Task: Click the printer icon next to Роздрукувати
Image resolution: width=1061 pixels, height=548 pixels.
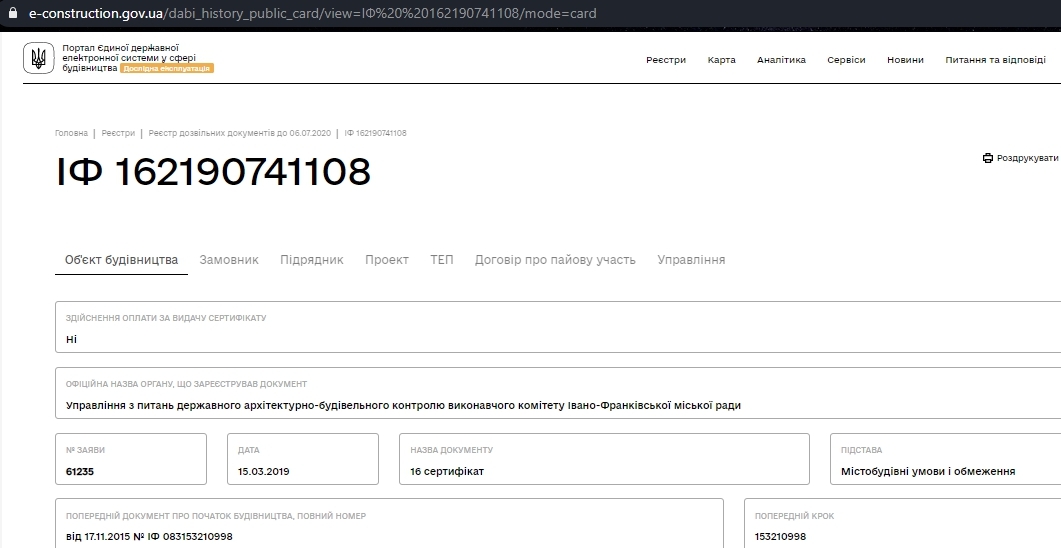Action: pyautogui.click(x=988, y=158)
